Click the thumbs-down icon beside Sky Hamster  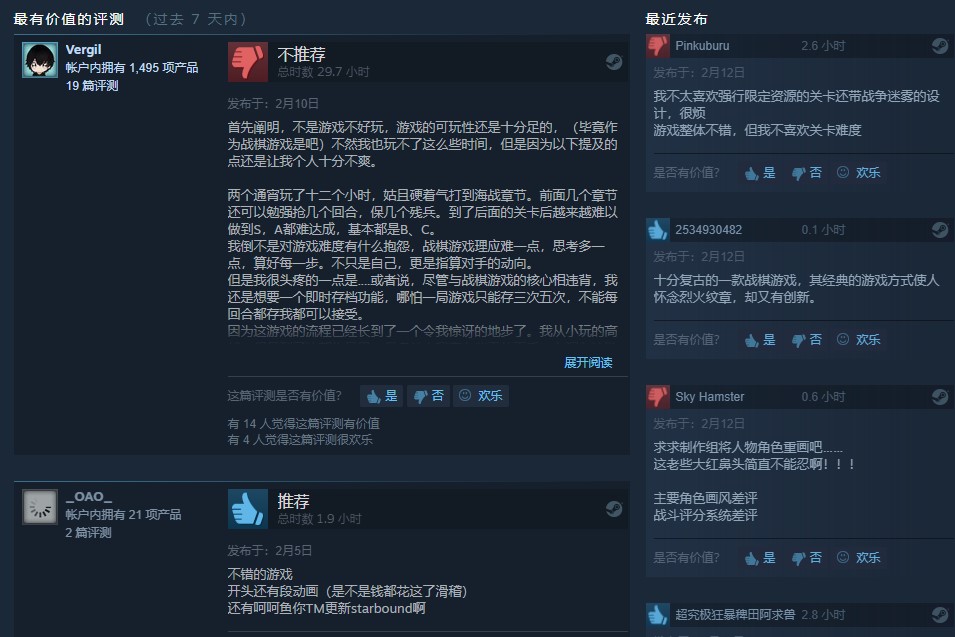658,396
